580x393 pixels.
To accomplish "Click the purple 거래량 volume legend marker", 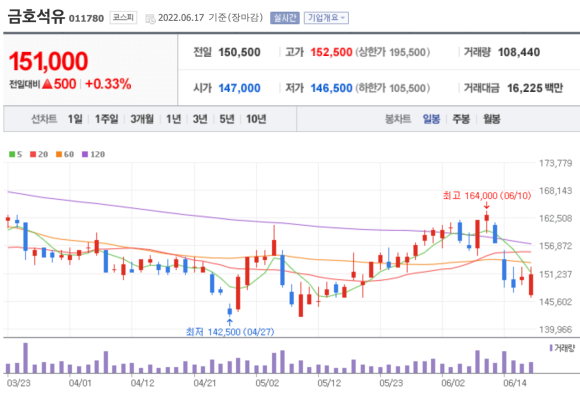I will [551, 348].
